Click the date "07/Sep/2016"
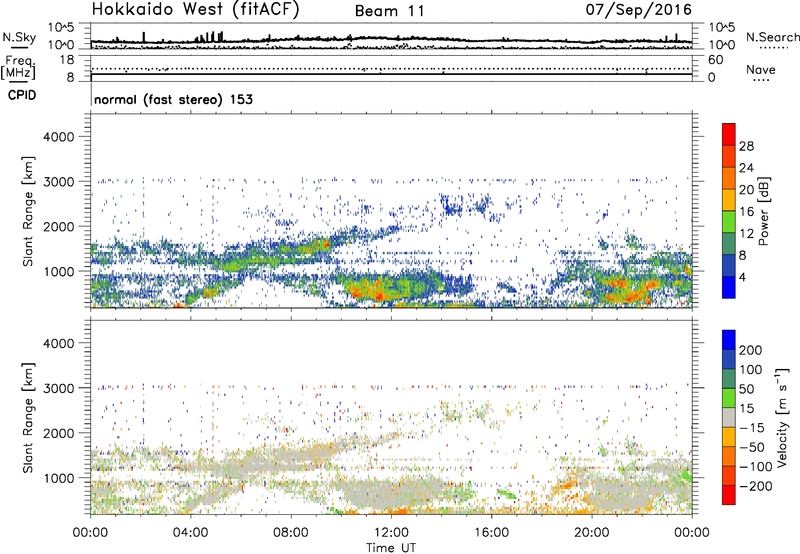 [638, 10]
